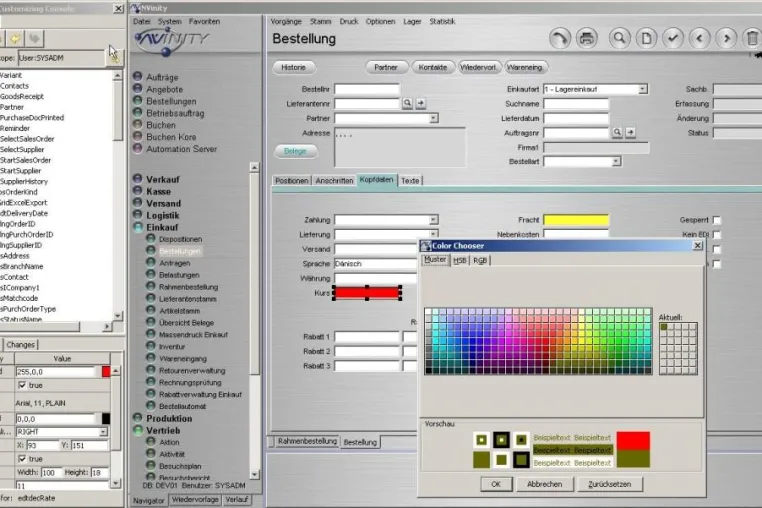Click the yellow Fracht input field

coord(576,220)
